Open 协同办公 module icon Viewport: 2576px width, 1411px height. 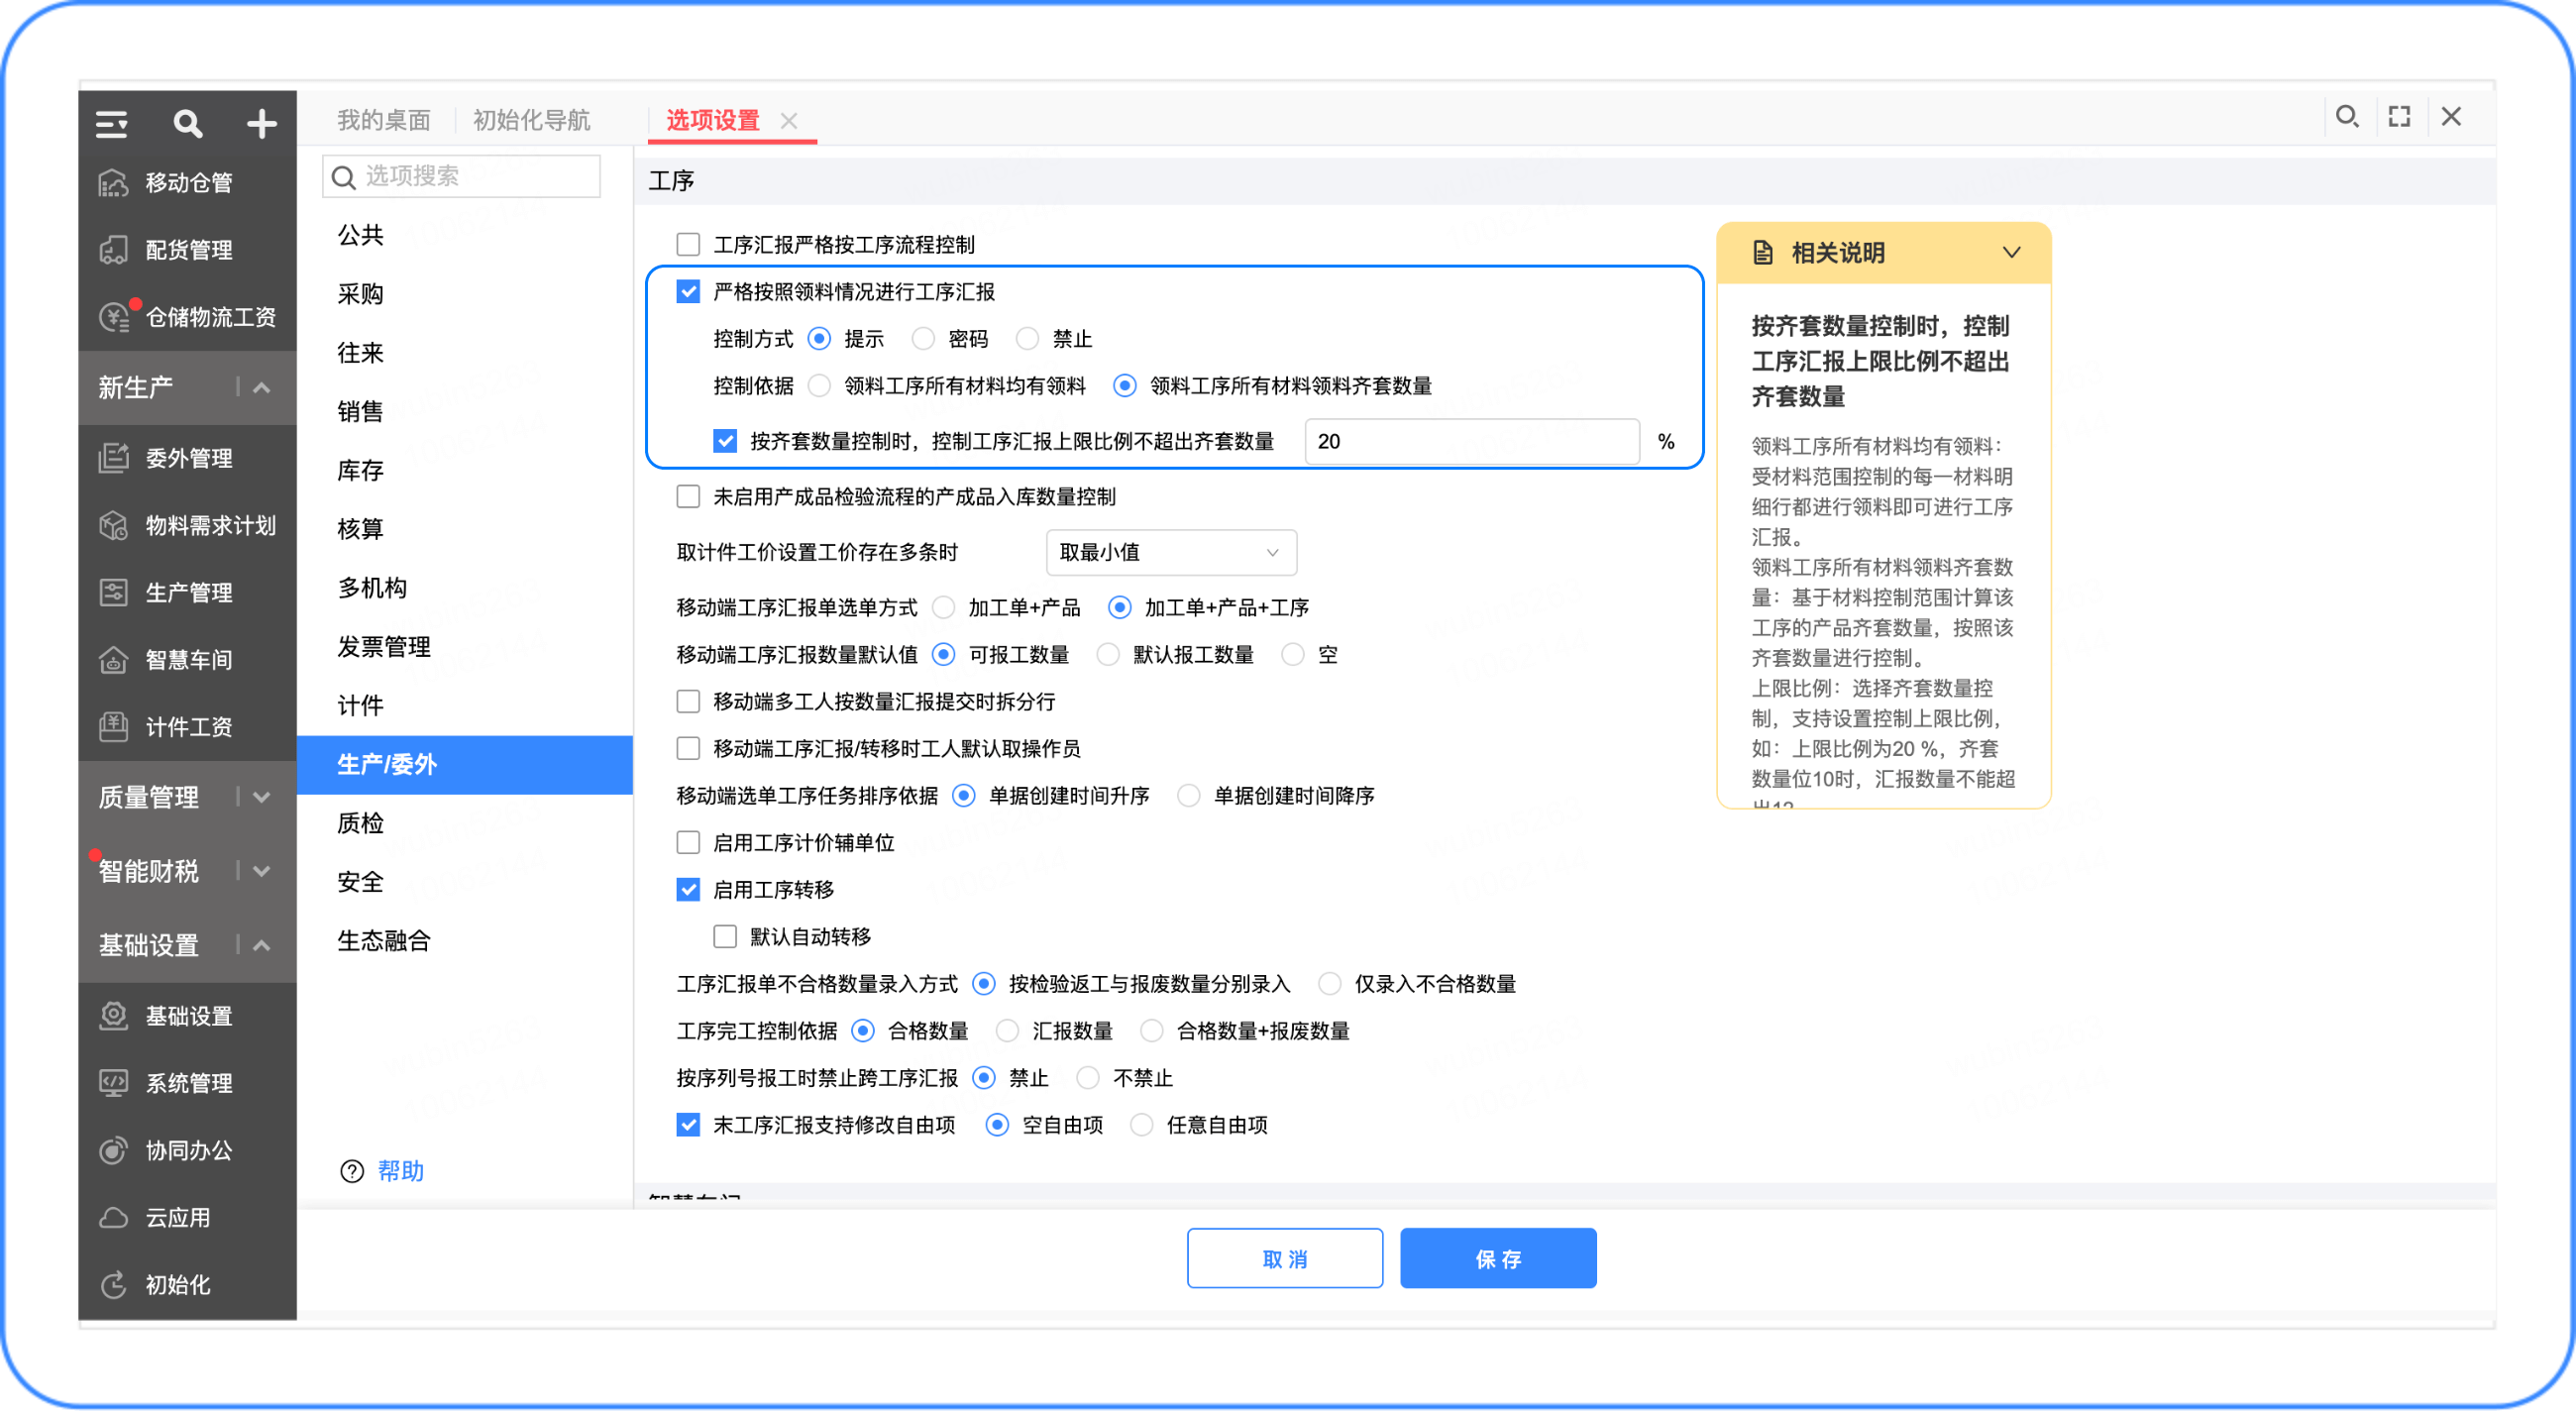click(x=114, y=1150)
